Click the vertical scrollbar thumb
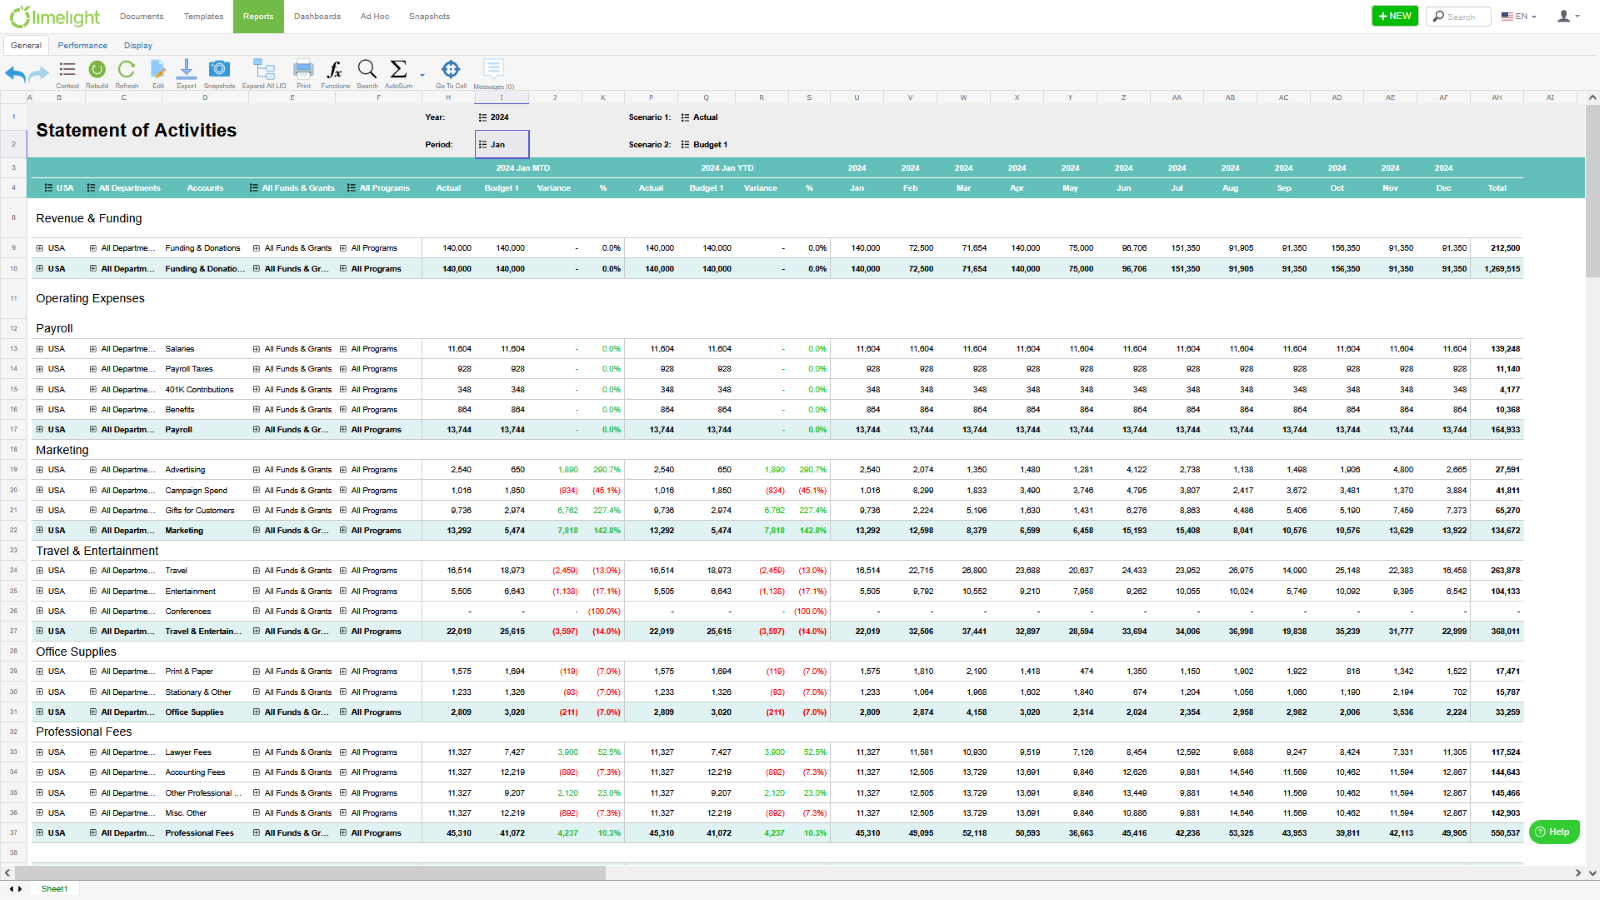The width and height of the screenshot is (1600, 900). (1592, 190)
